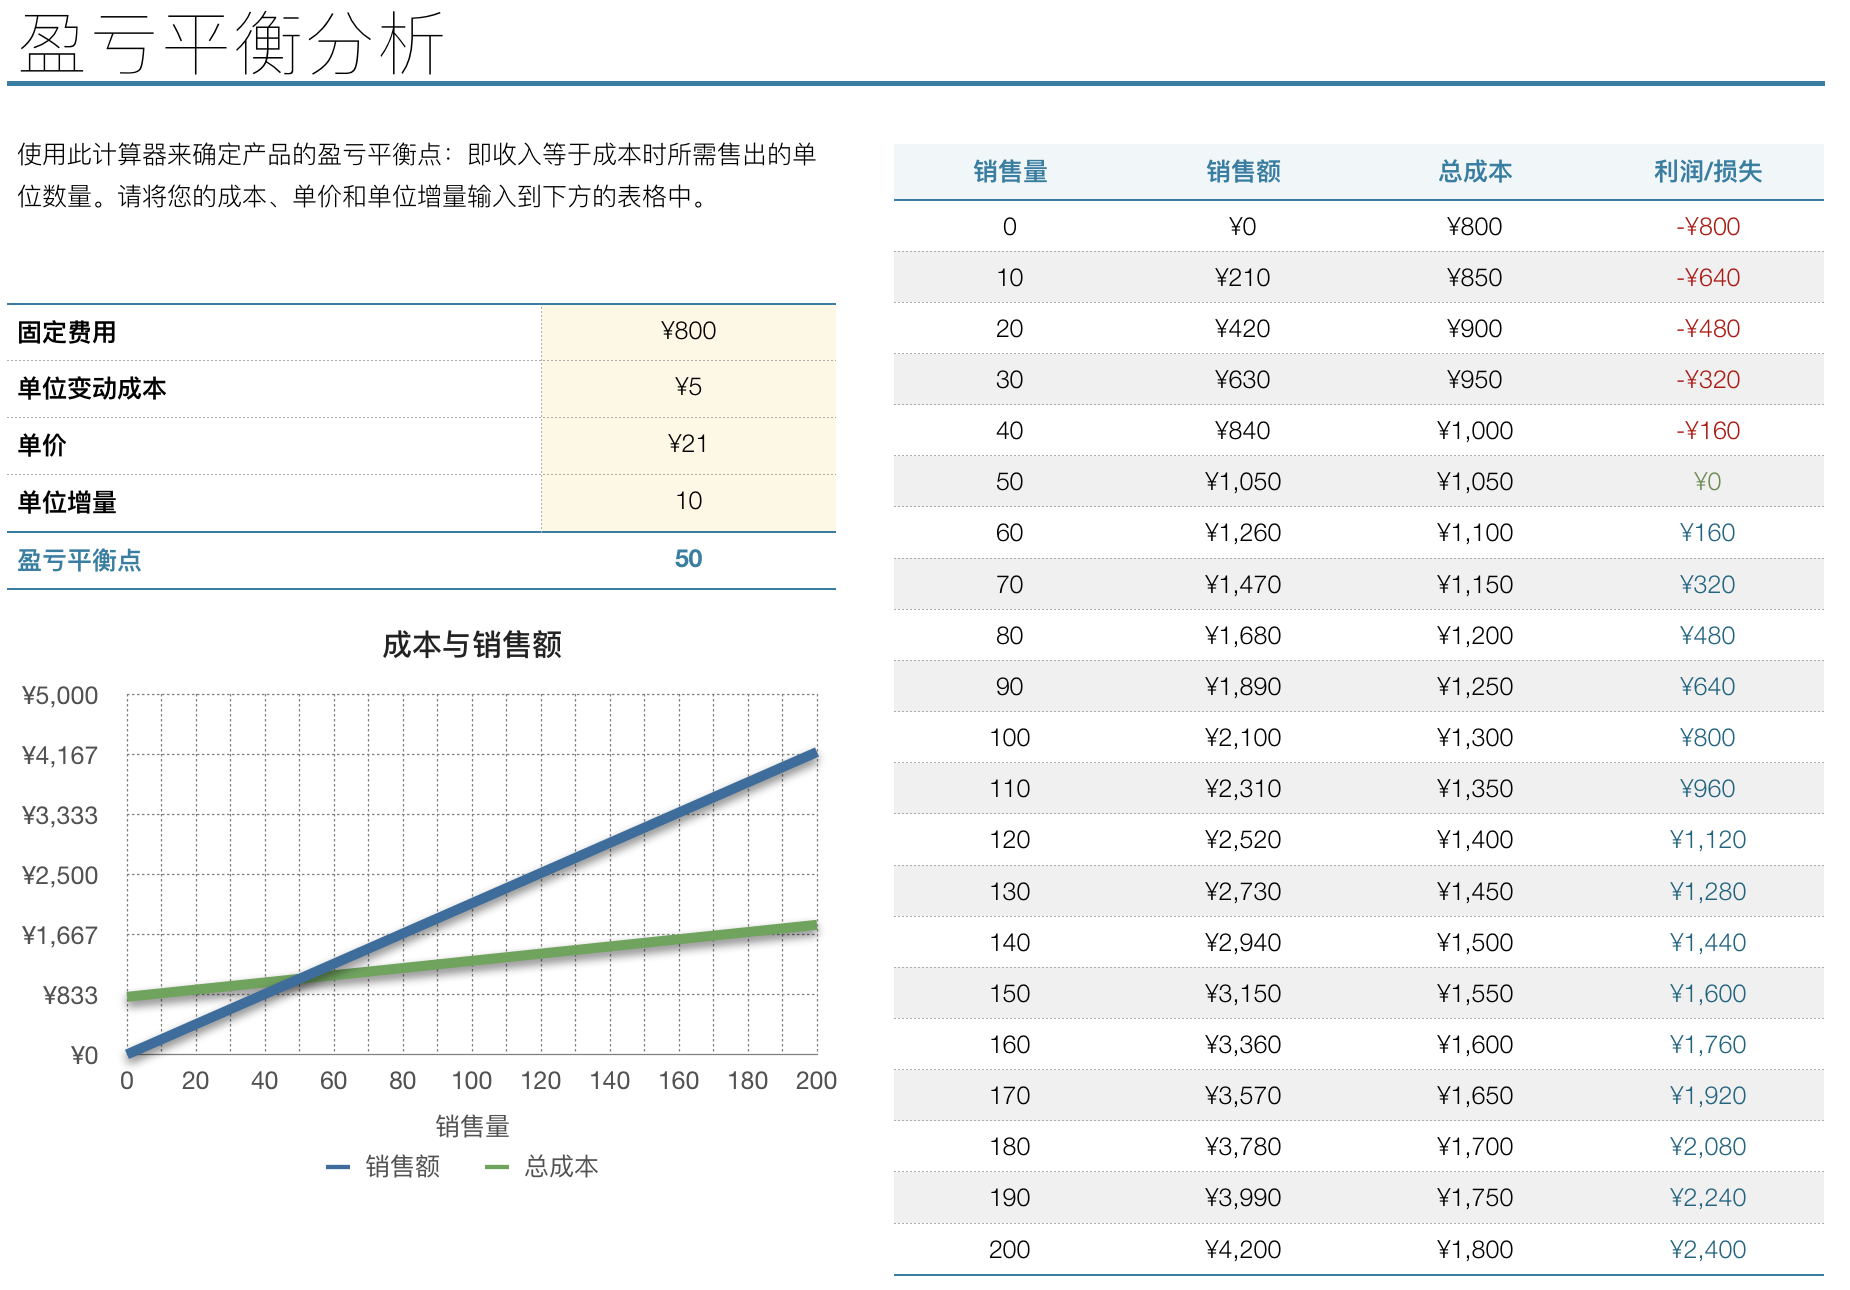Click the 总成本 entry in the chart legend
Screen dimensions: 1850x1290
[x=542, y=1167]
